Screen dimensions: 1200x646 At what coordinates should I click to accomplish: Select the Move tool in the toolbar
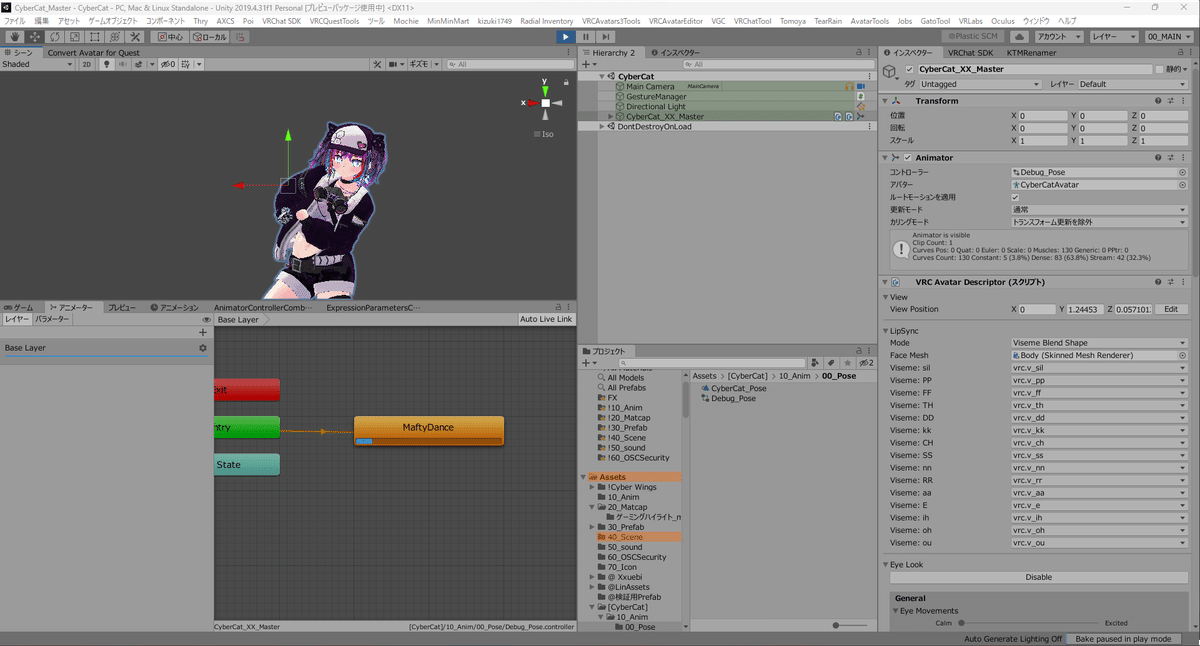click(35, 37)
